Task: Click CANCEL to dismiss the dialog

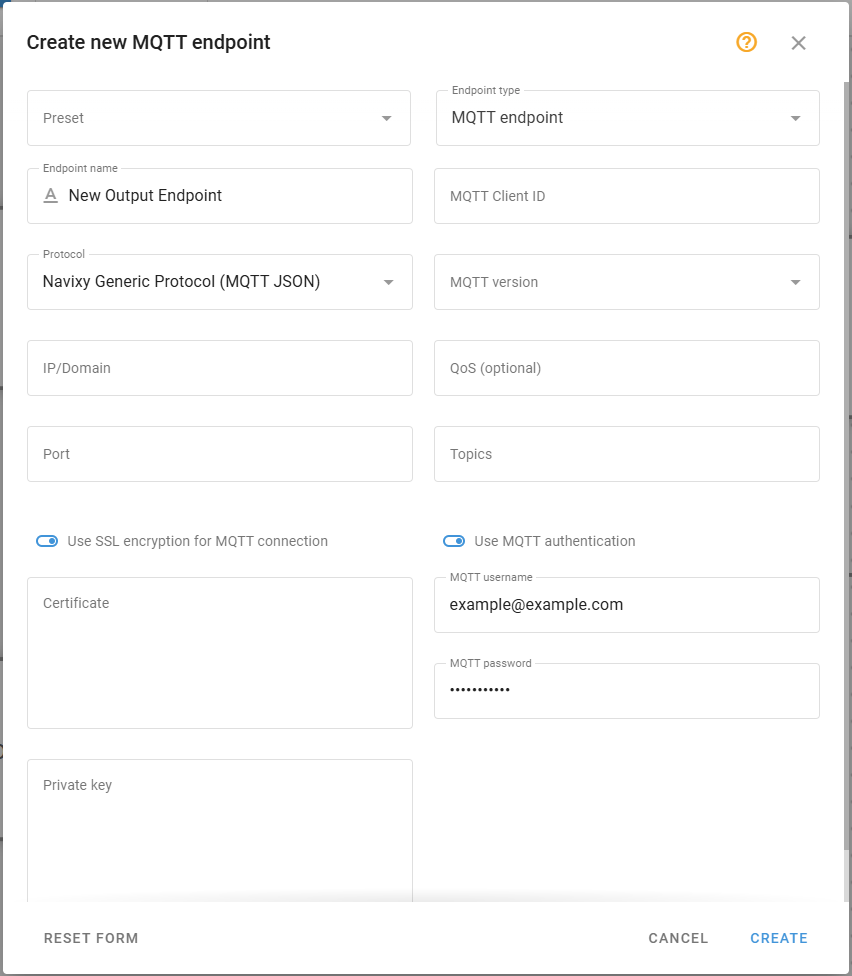Action: pos(678,938)
